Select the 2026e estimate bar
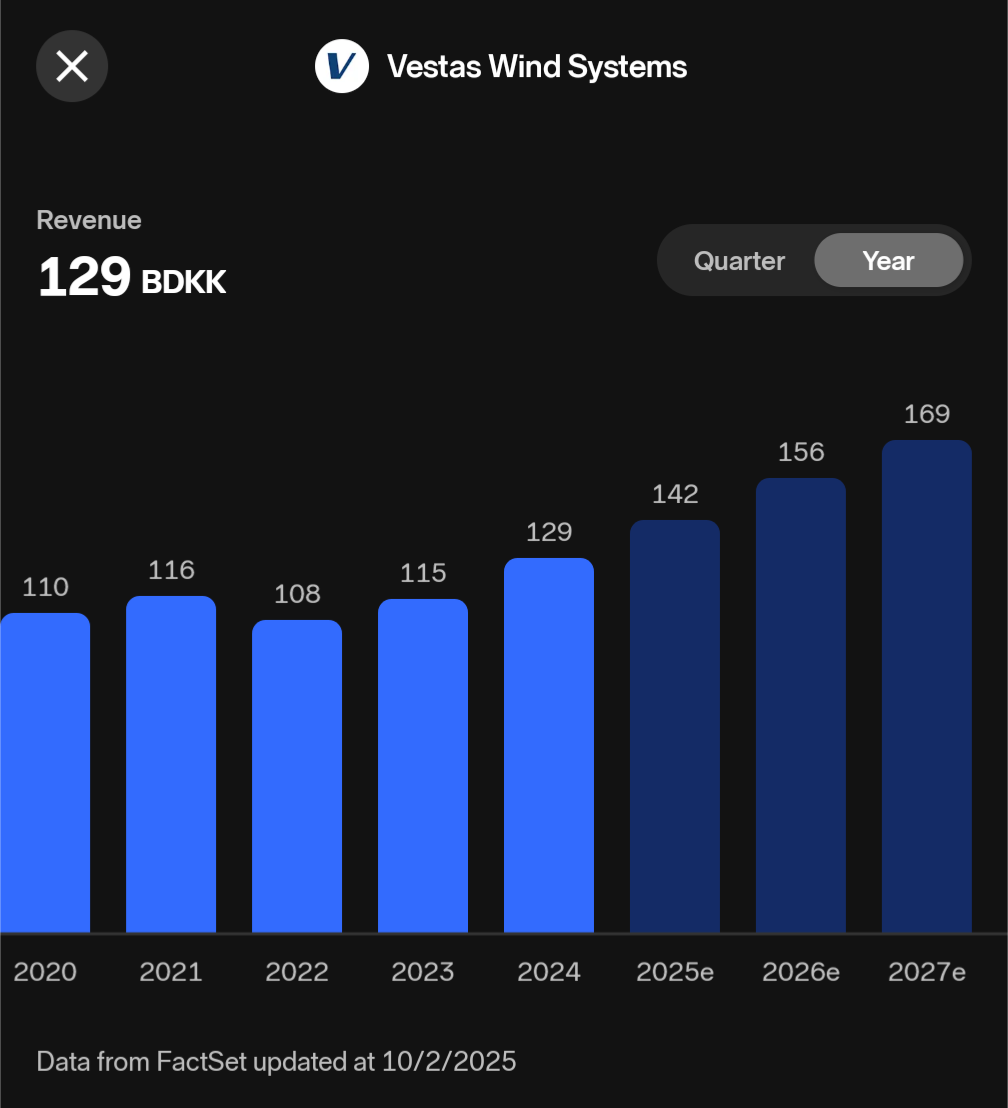The width and height of the screenshot is (1008, 1108). [x=801, y=705]
